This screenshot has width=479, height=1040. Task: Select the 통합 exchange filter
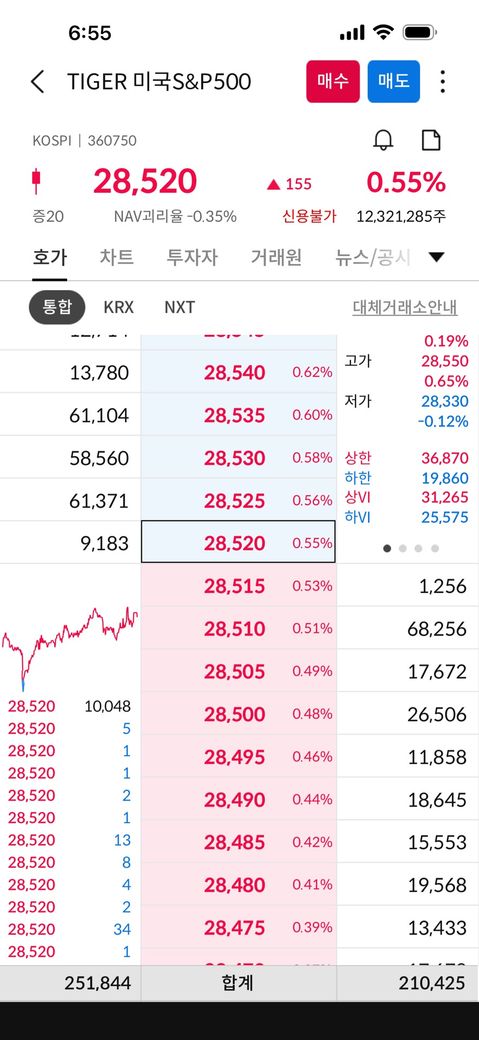point(57,307)
